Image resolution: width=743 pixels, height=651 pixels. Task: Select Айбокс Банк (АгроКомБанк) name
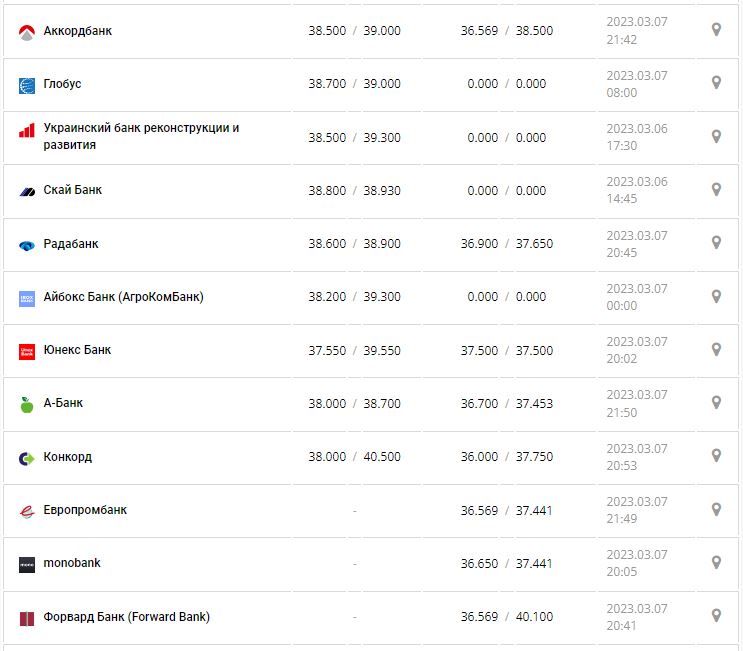click(123, 297)
